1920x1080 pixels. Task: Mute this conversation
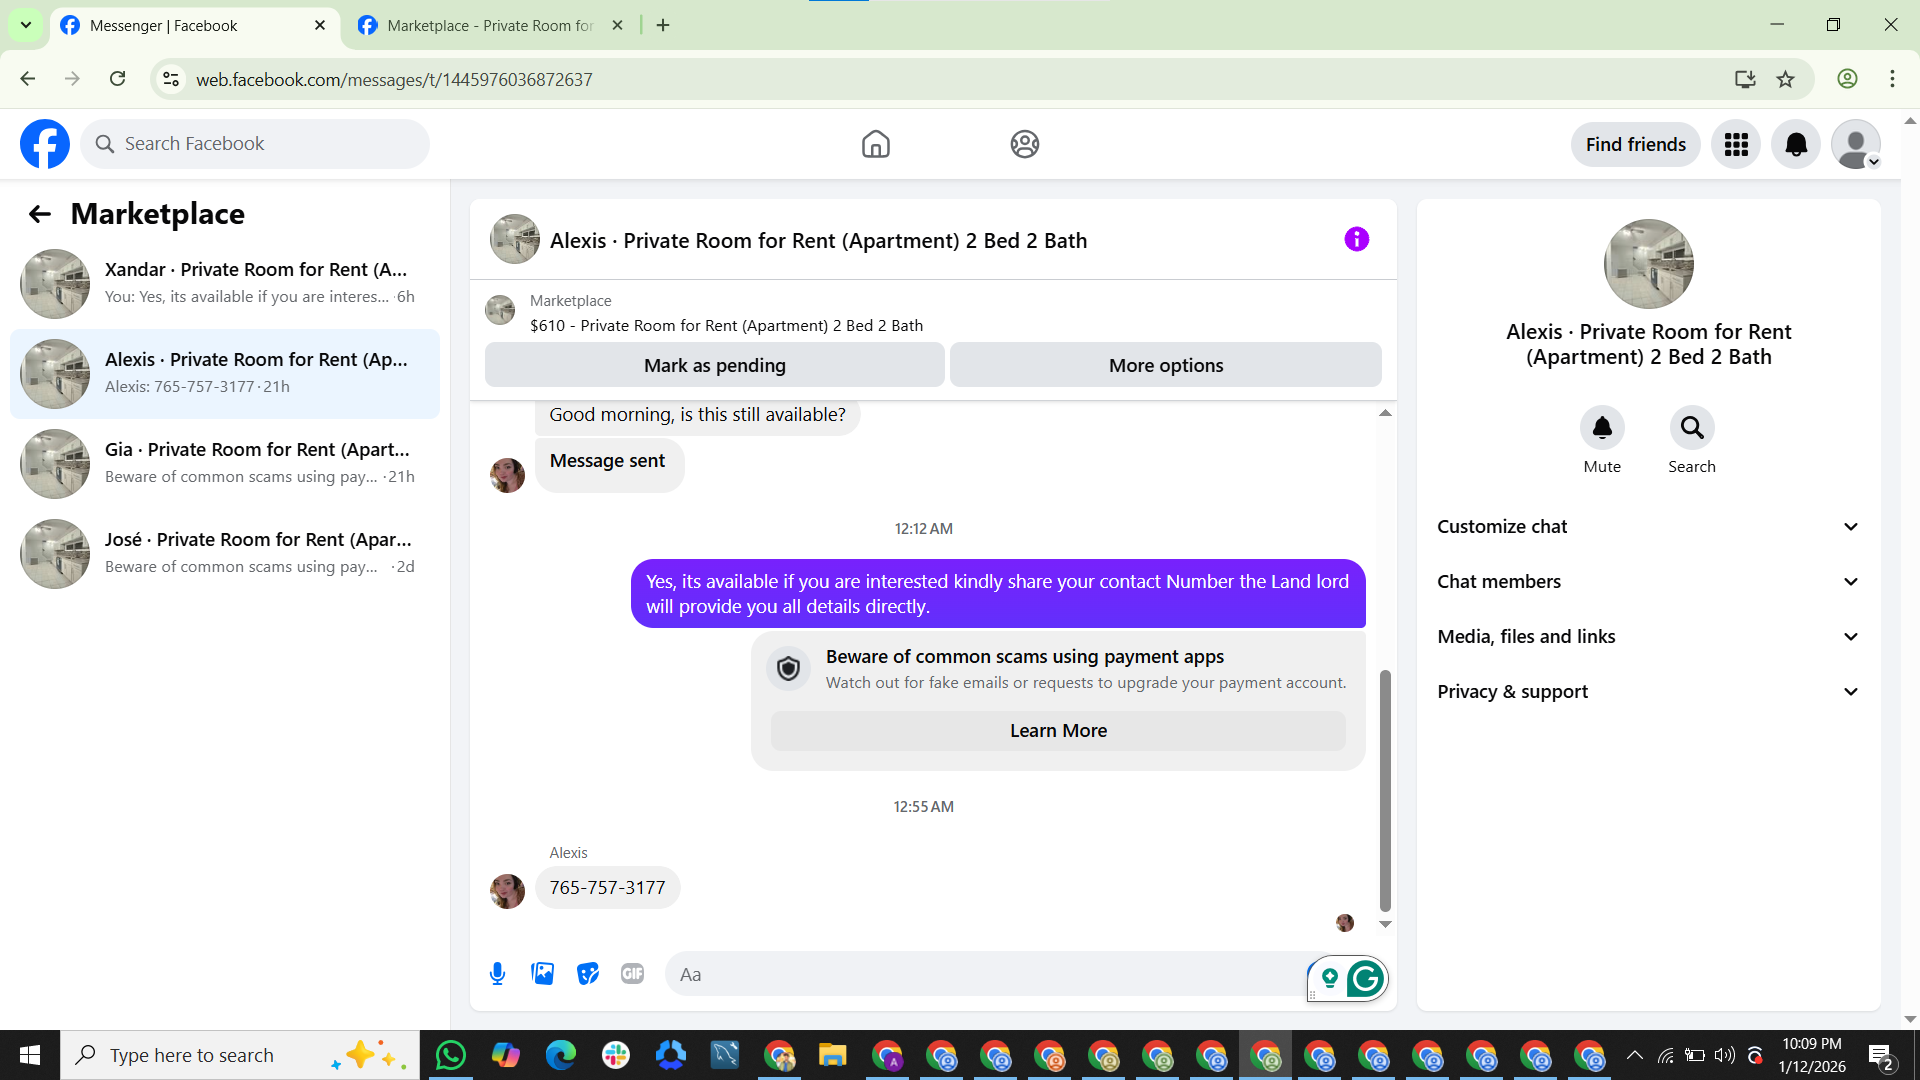pos(1602,428)
